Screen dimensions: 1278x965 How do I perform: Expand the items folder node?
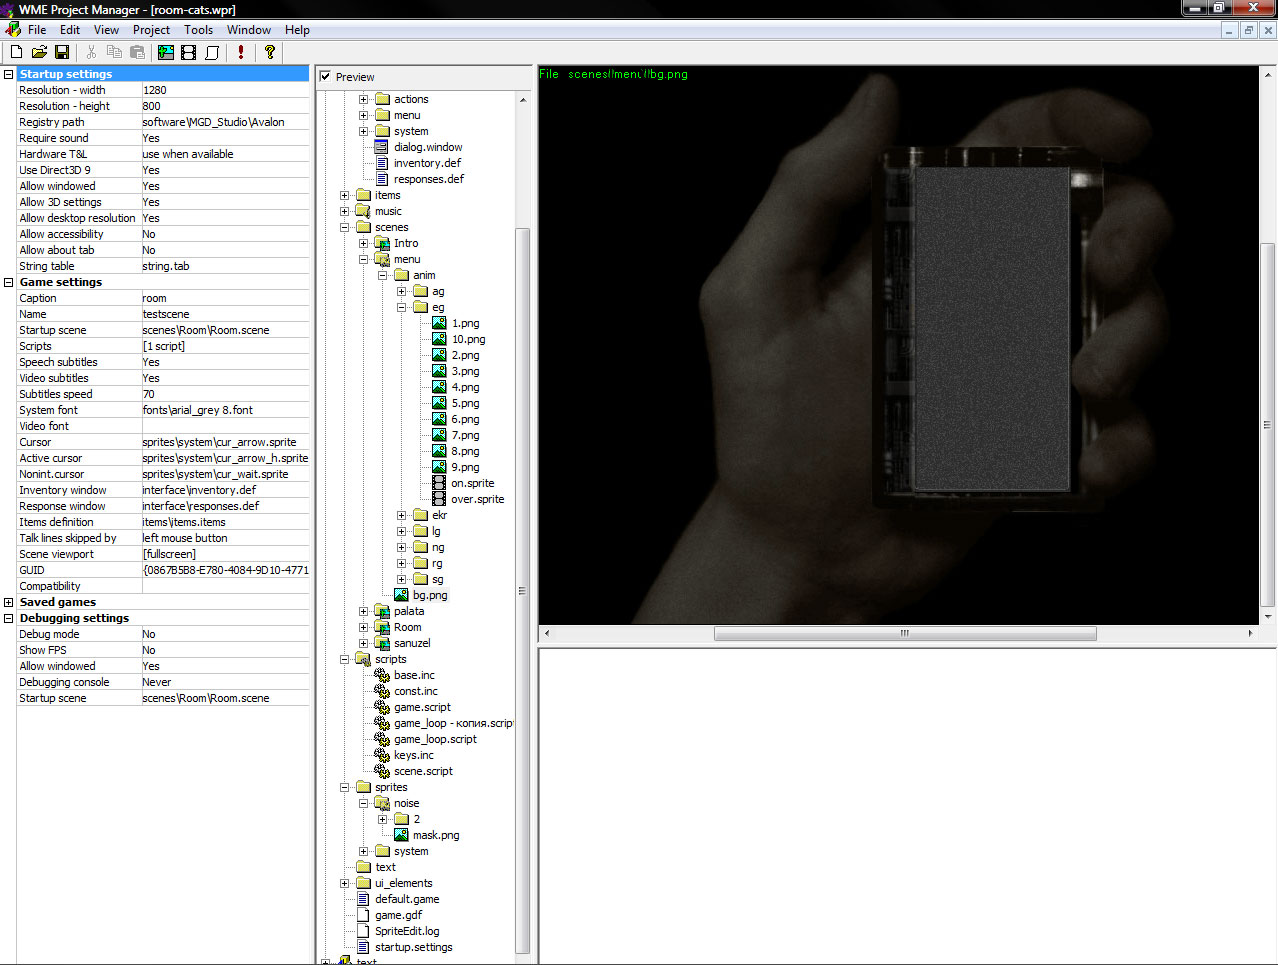point(345,195)
